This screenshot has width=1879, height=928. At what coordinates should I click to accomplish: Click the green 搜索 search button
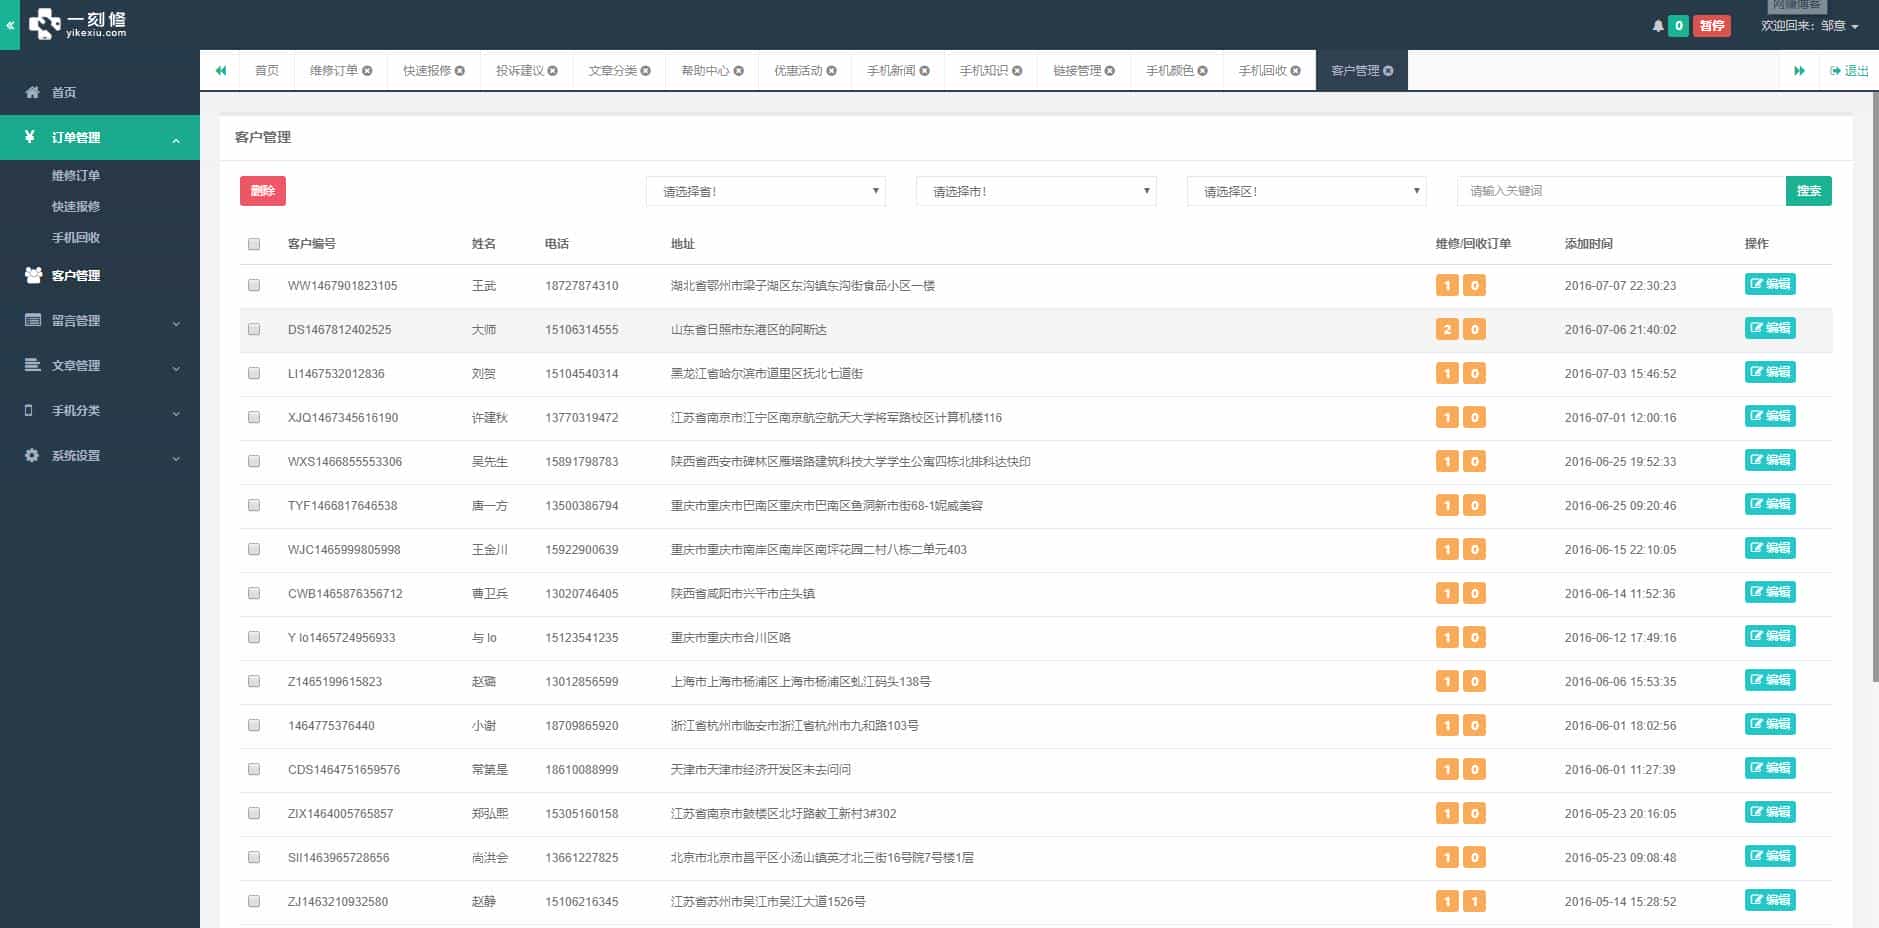click(1809, 190)
